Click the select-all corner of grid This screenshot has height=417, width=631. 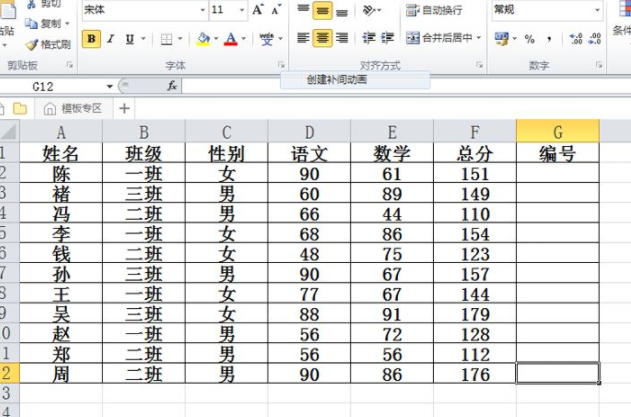[9, 132]
